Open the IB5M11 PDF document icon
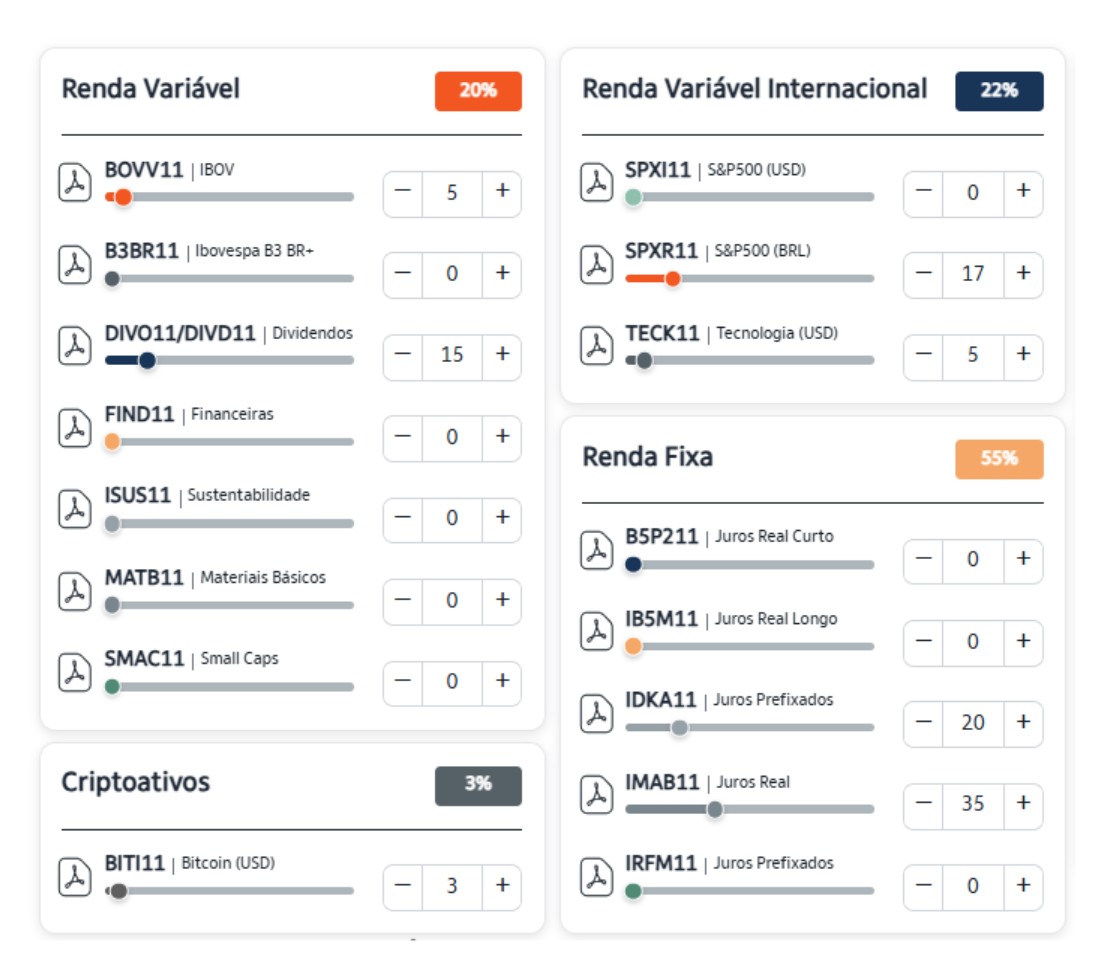This screenshot has width=1103, height=975. (x=597, y=631)
